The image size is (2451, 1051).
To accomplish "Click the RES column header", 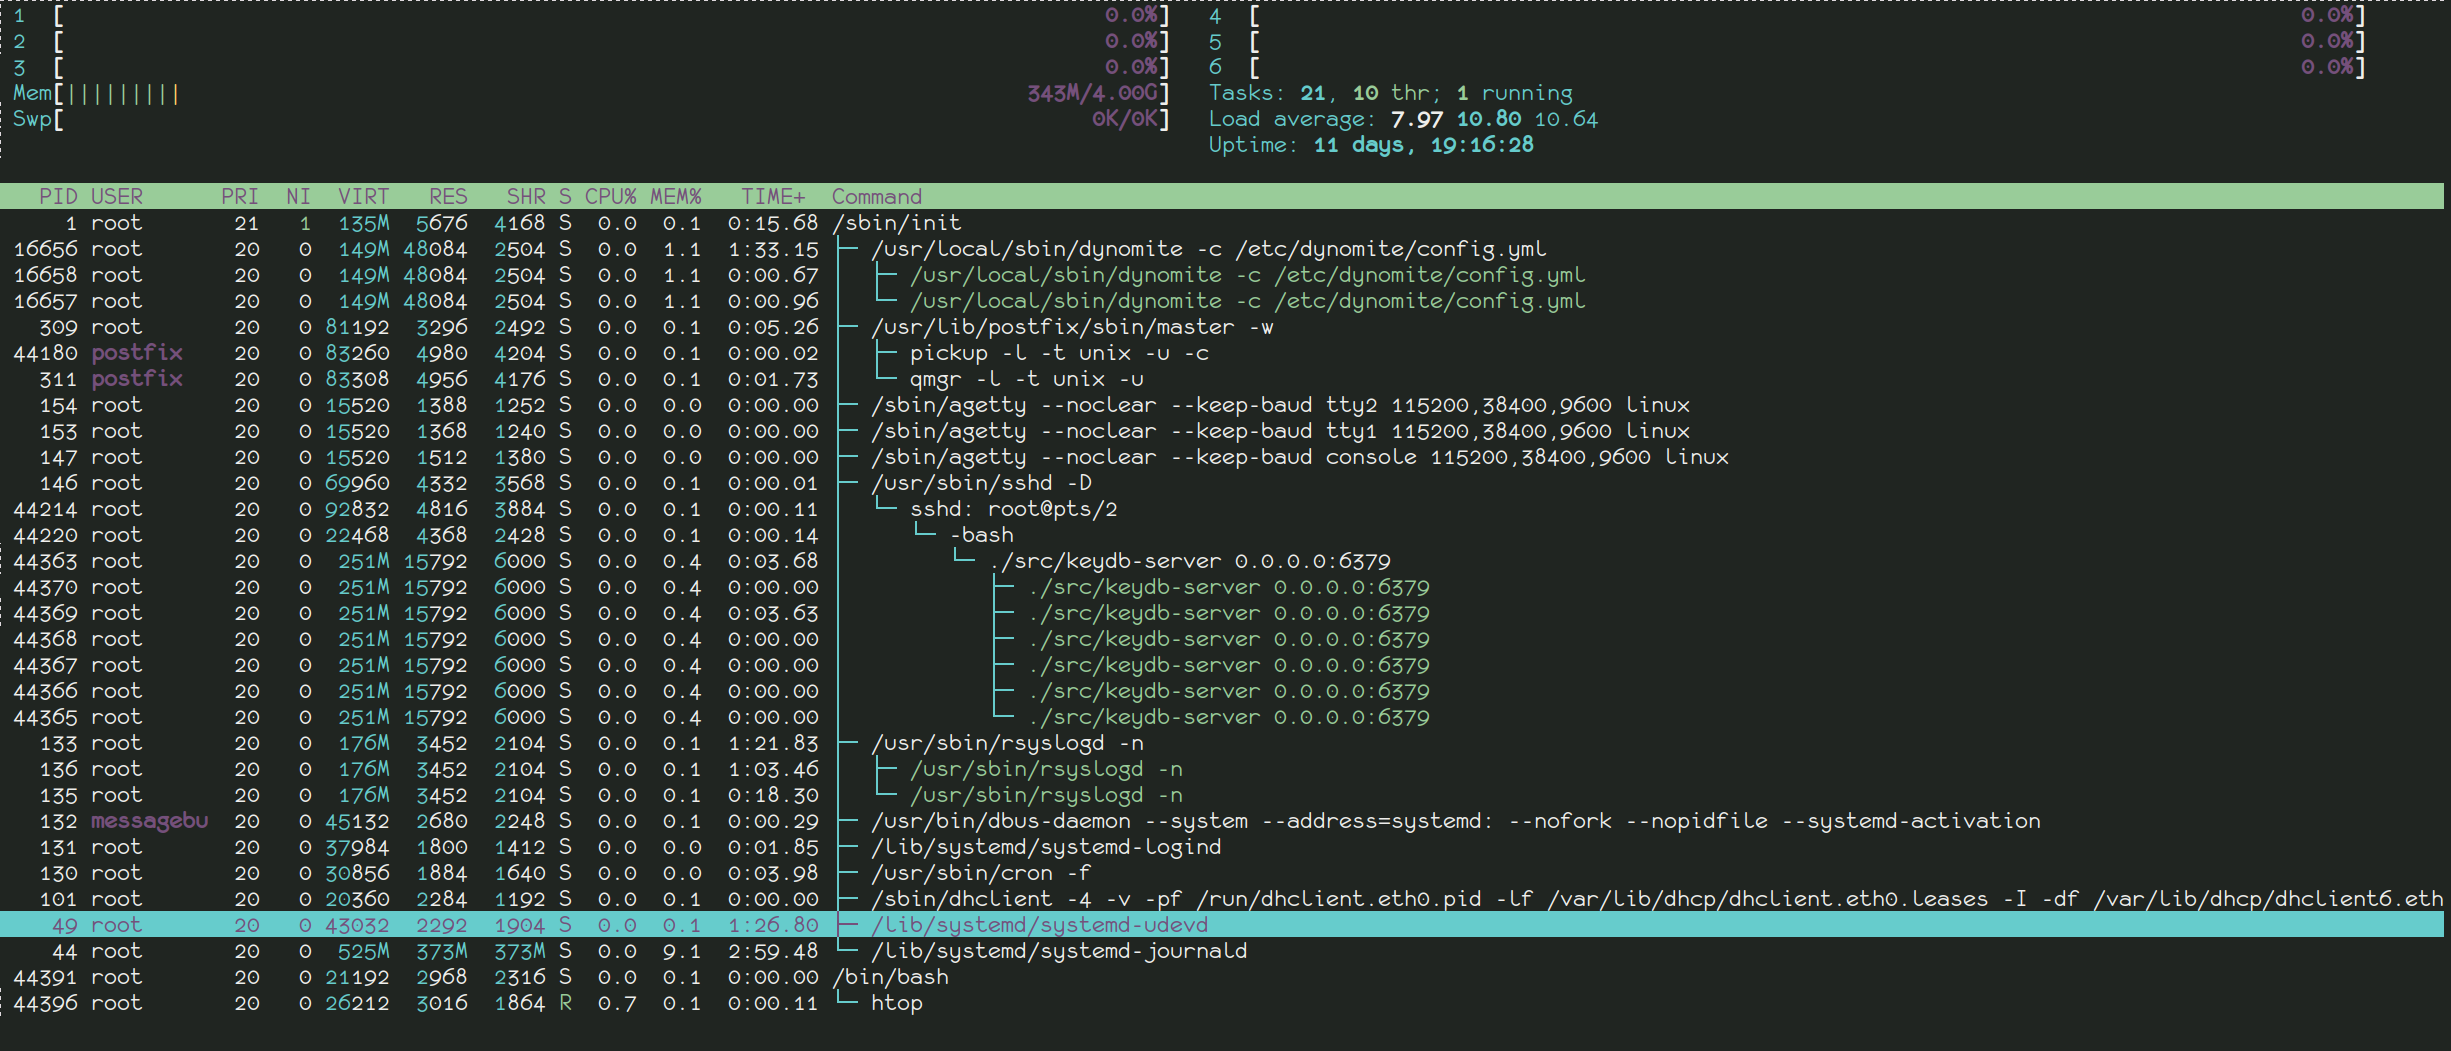I will tap(447, 196).
